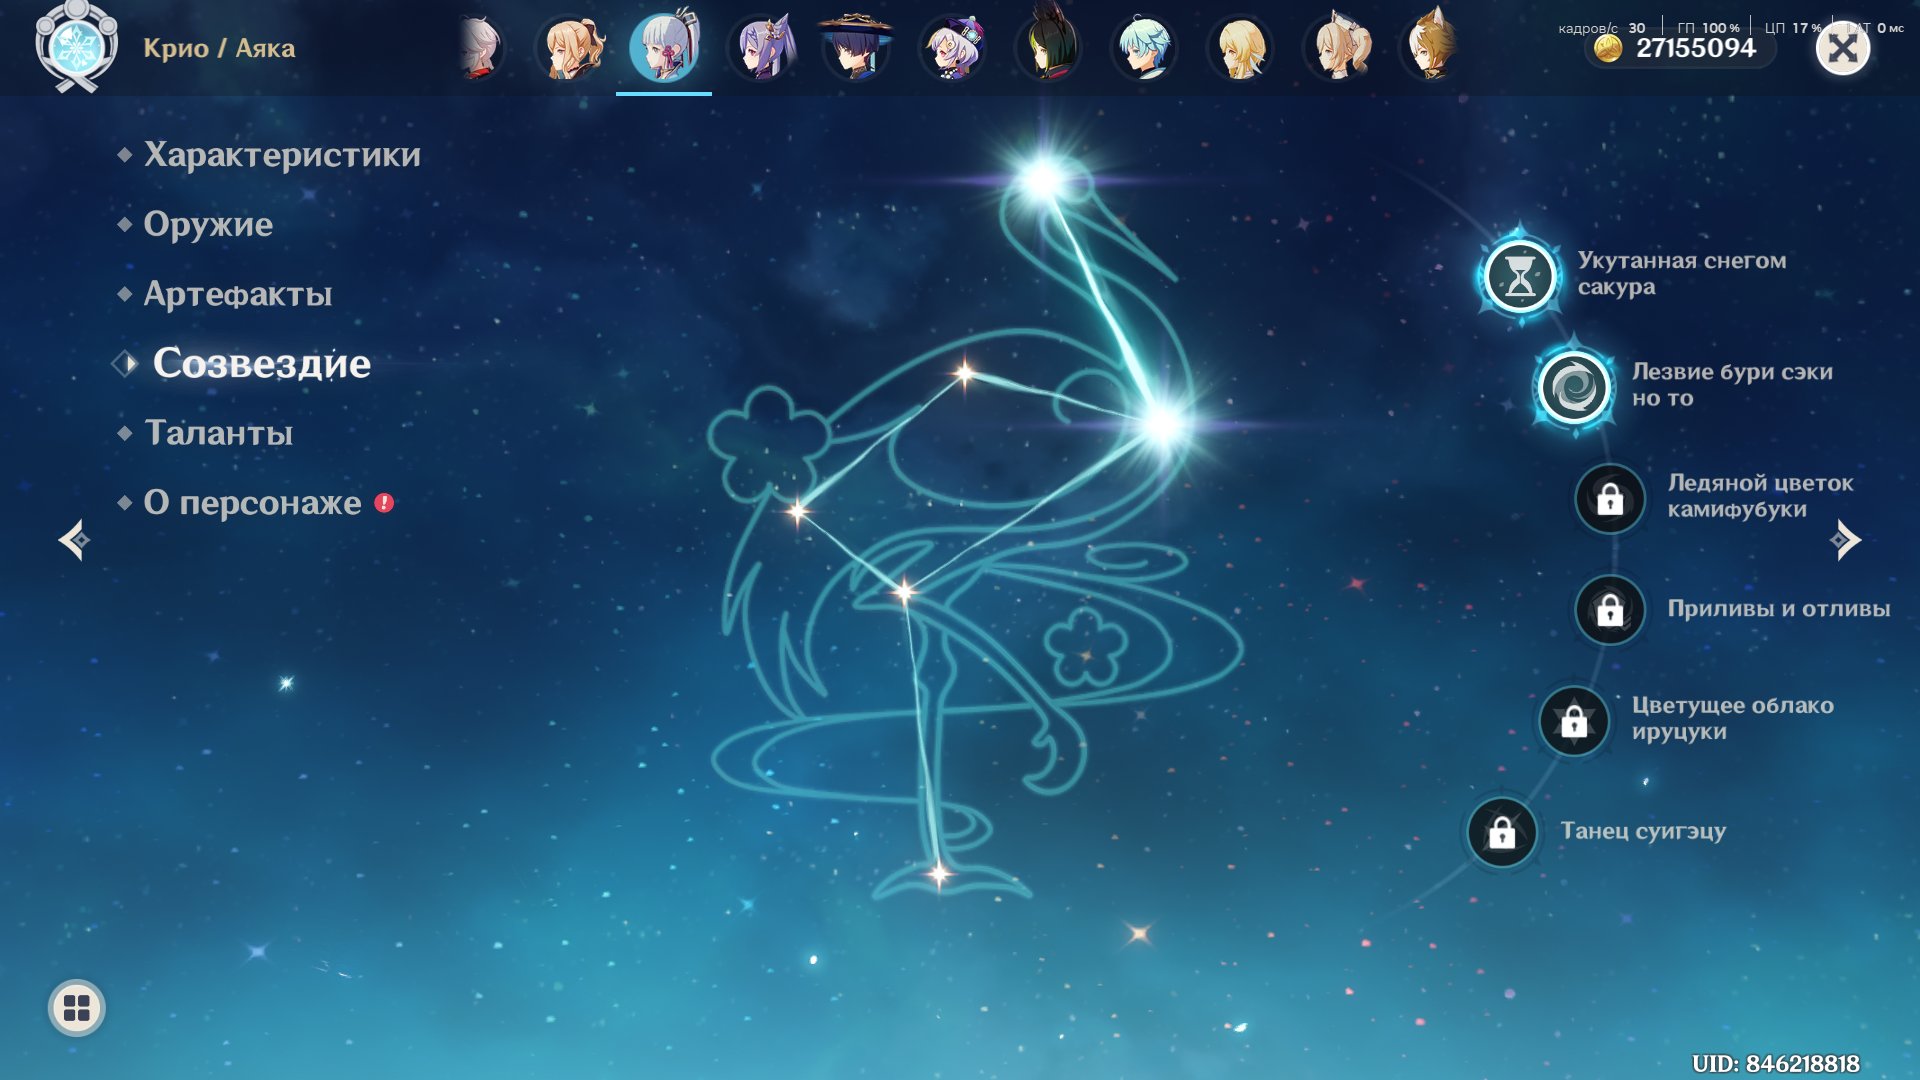Click the bright star at constellation neck
The image size is (1920, 1080).
click(x=1163, y=424)
